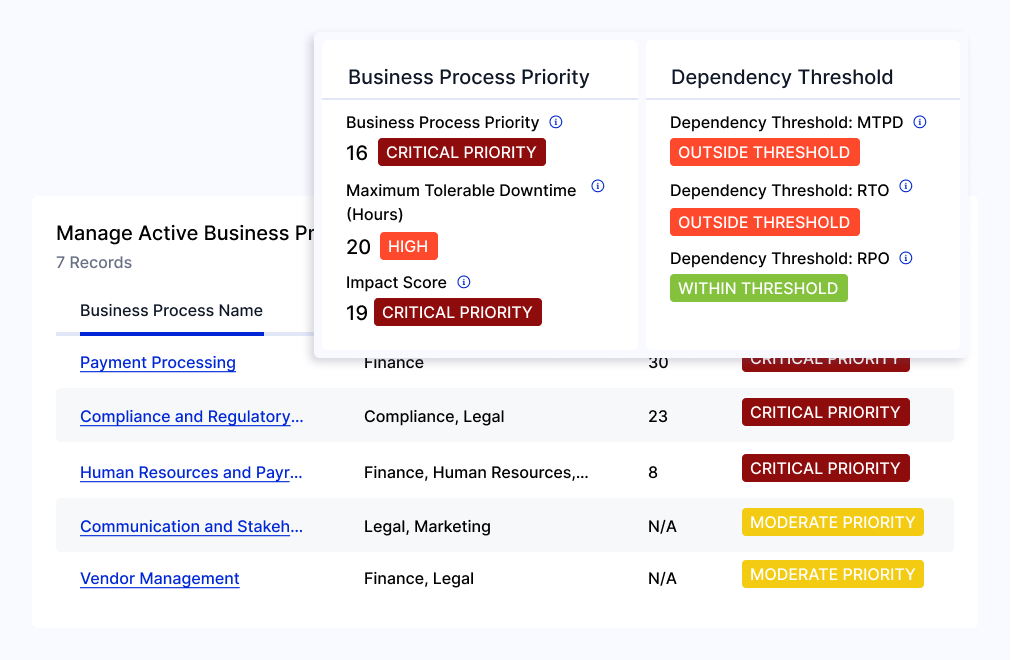Click value 8 in Human Resources row

pos(653,472)
